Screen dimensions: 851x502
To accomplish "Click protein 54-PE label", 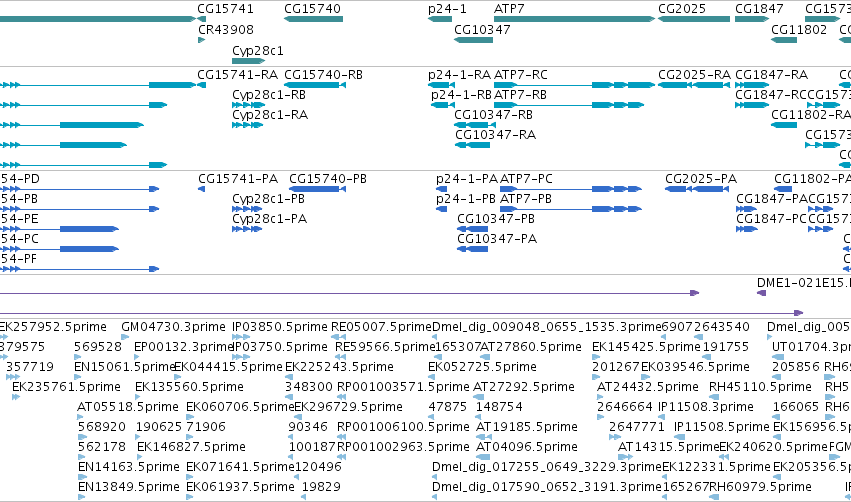I will (20, 219).
